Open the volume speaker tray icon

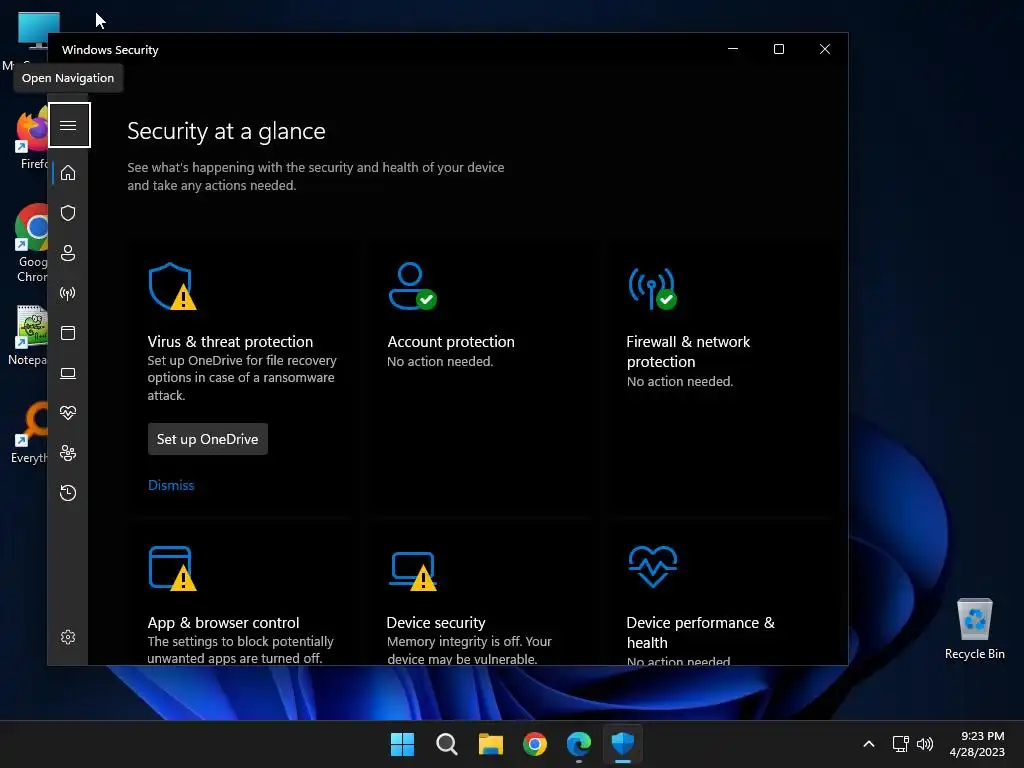tap(925, 744)
